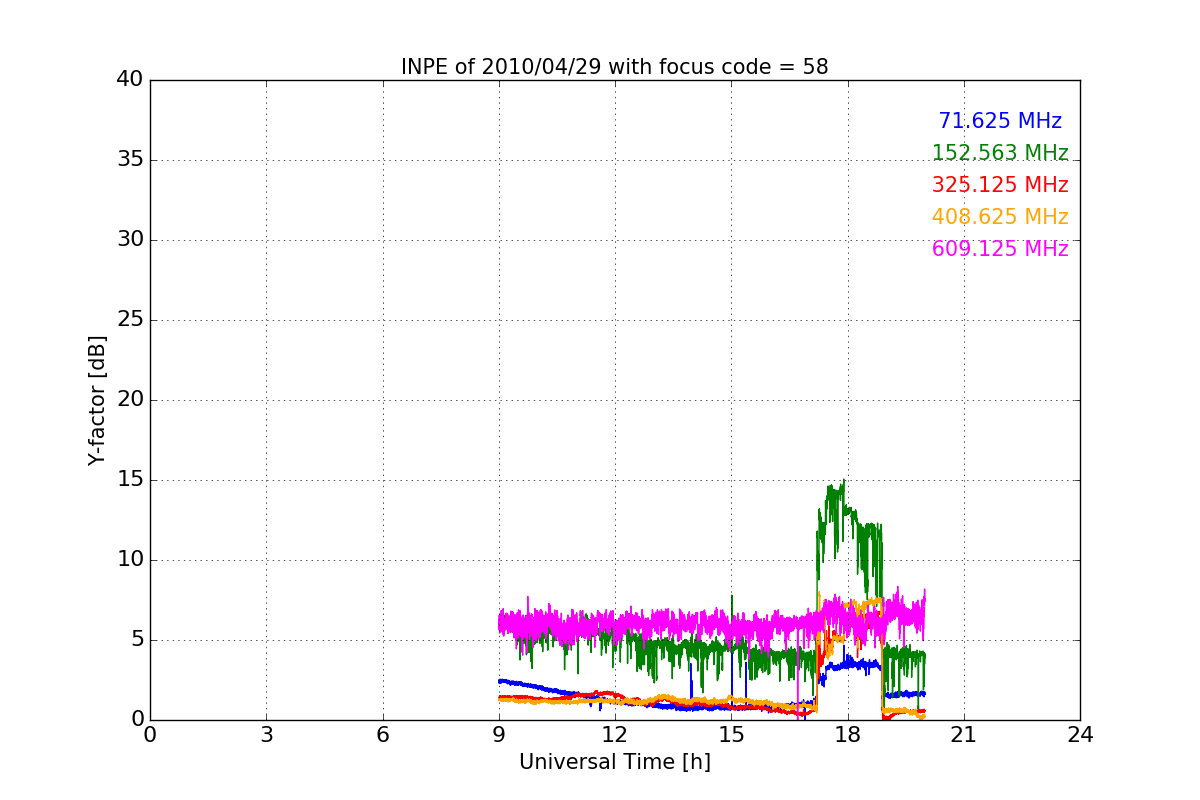Click the x-axis tick label 12
Viewport: 1200px width, 800px height.
coord(615,735)
